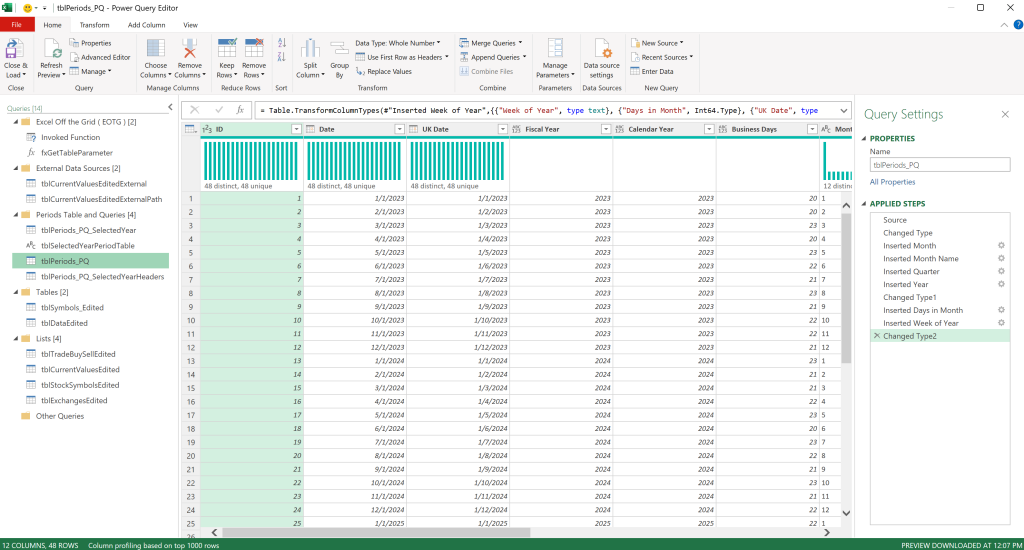Viewport: 1024px width, 550px height.
Task: Click the horizontal scrollbar right arrow
Action: point(827,533)
